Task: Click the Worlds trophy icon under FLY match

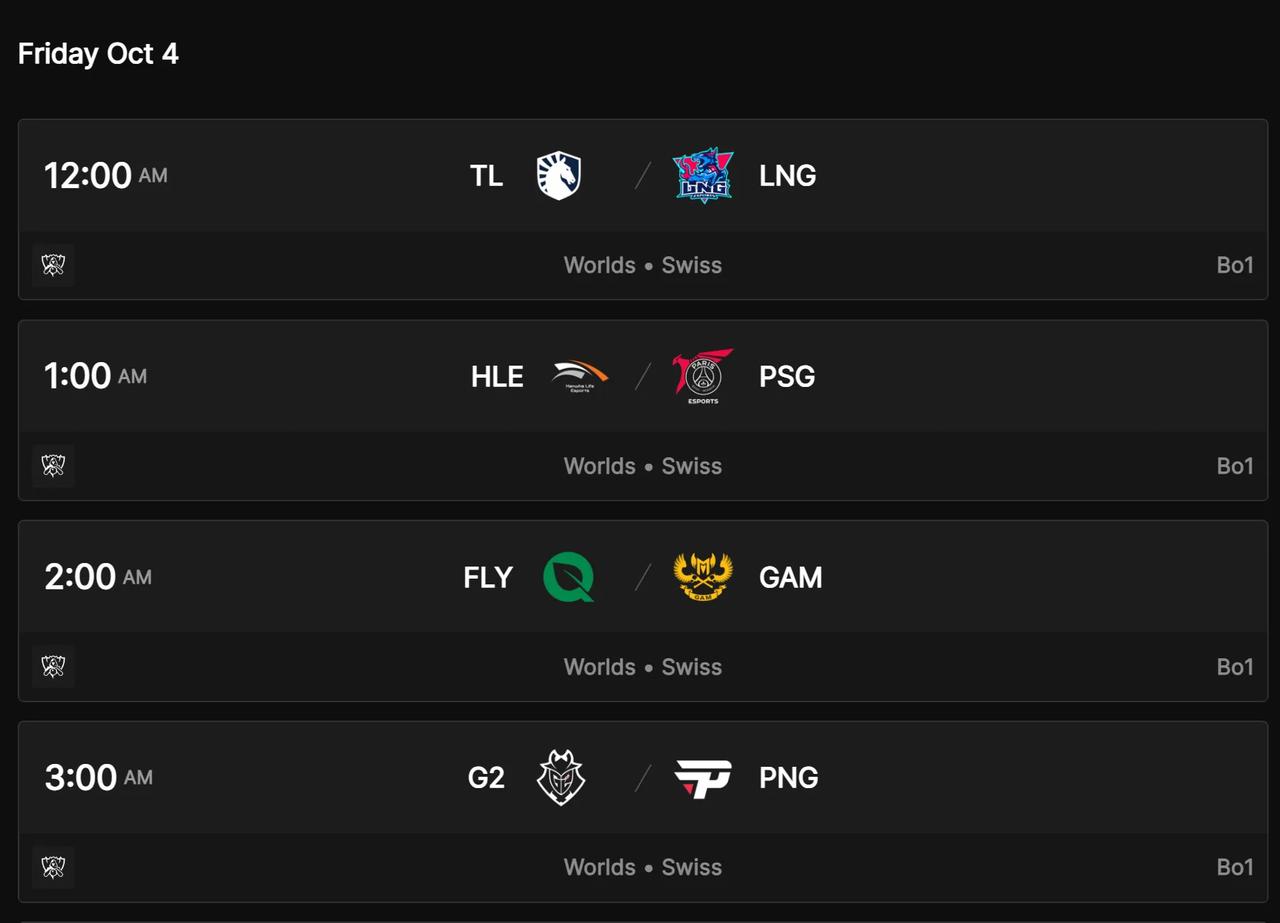Action: click(53, 666)
